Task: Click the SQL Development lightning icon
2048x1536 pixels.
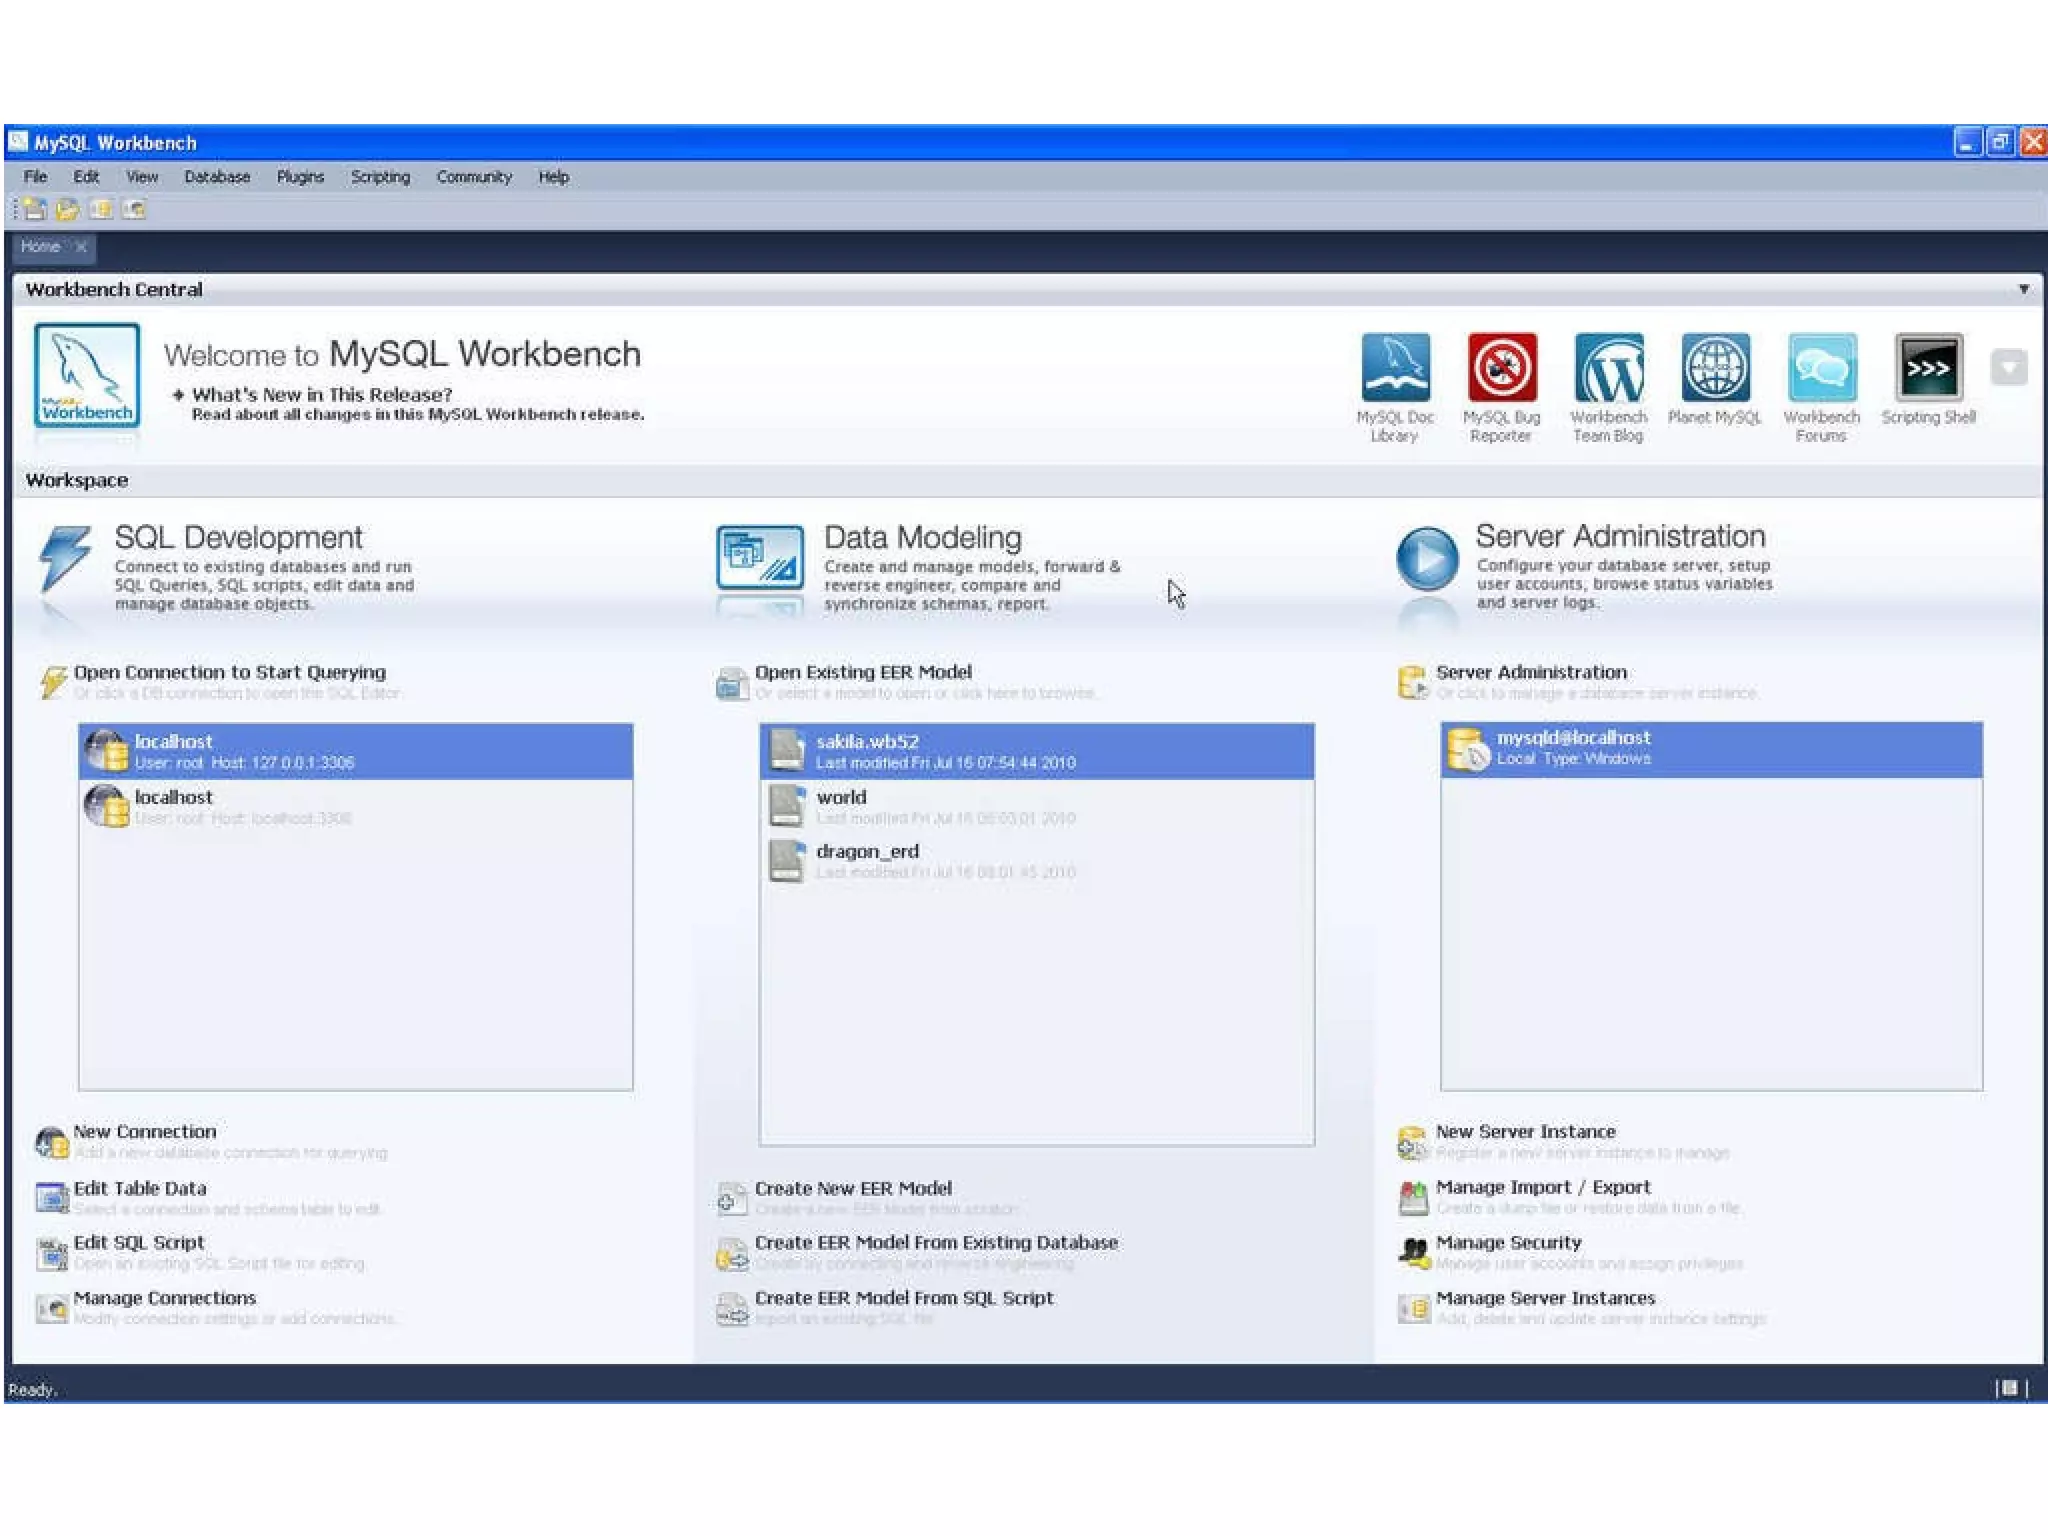Action: (64, 557)
